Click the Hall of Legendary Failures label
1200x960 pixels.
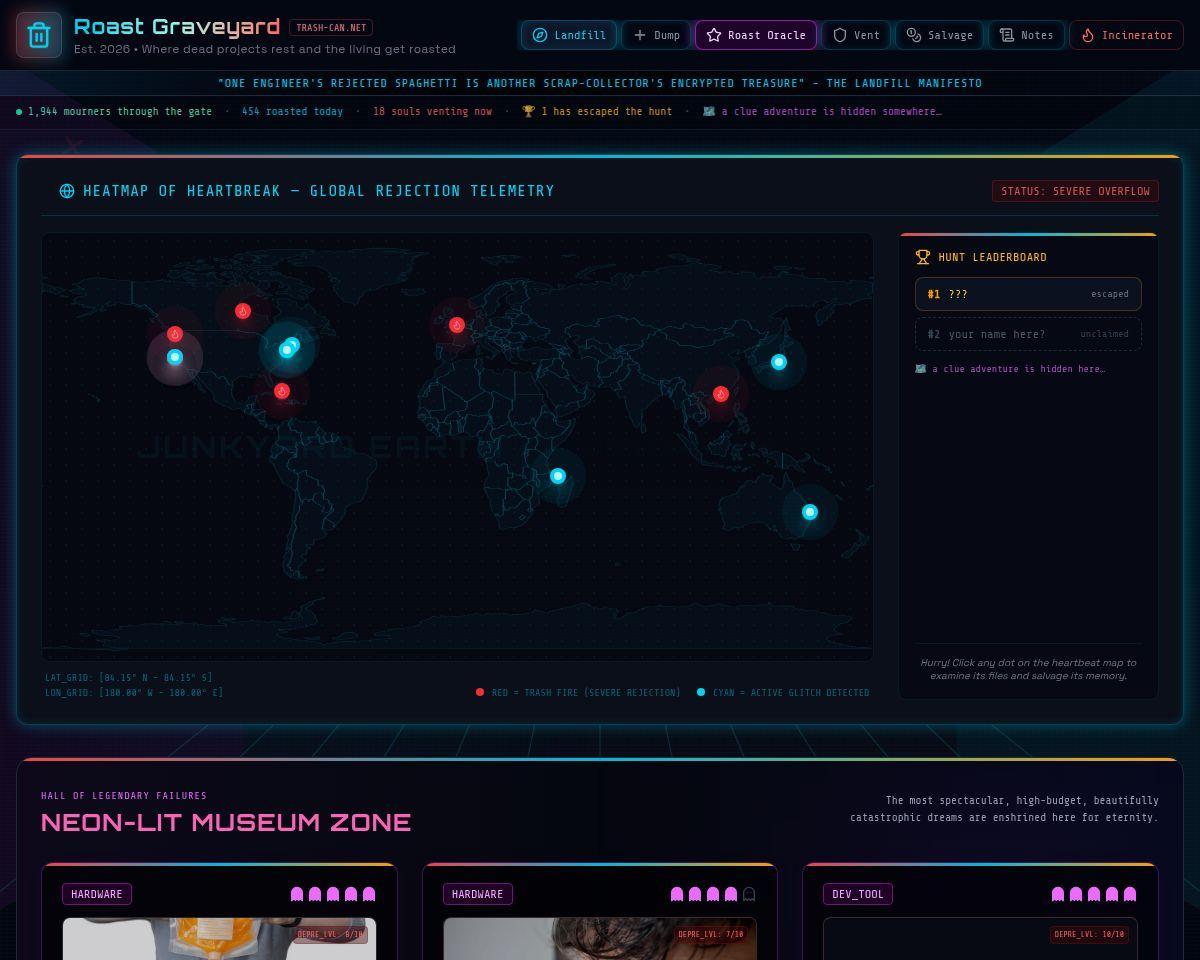click(124, 796)
